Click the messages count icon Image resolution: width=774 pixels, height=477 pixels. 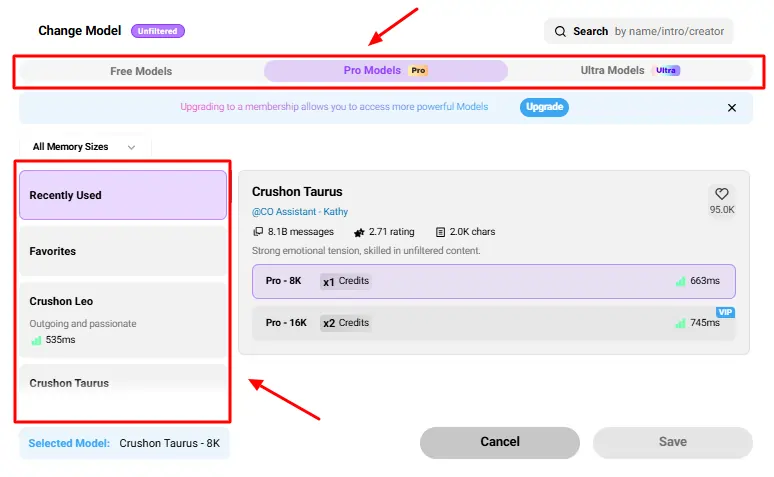[x=258, y=232]
